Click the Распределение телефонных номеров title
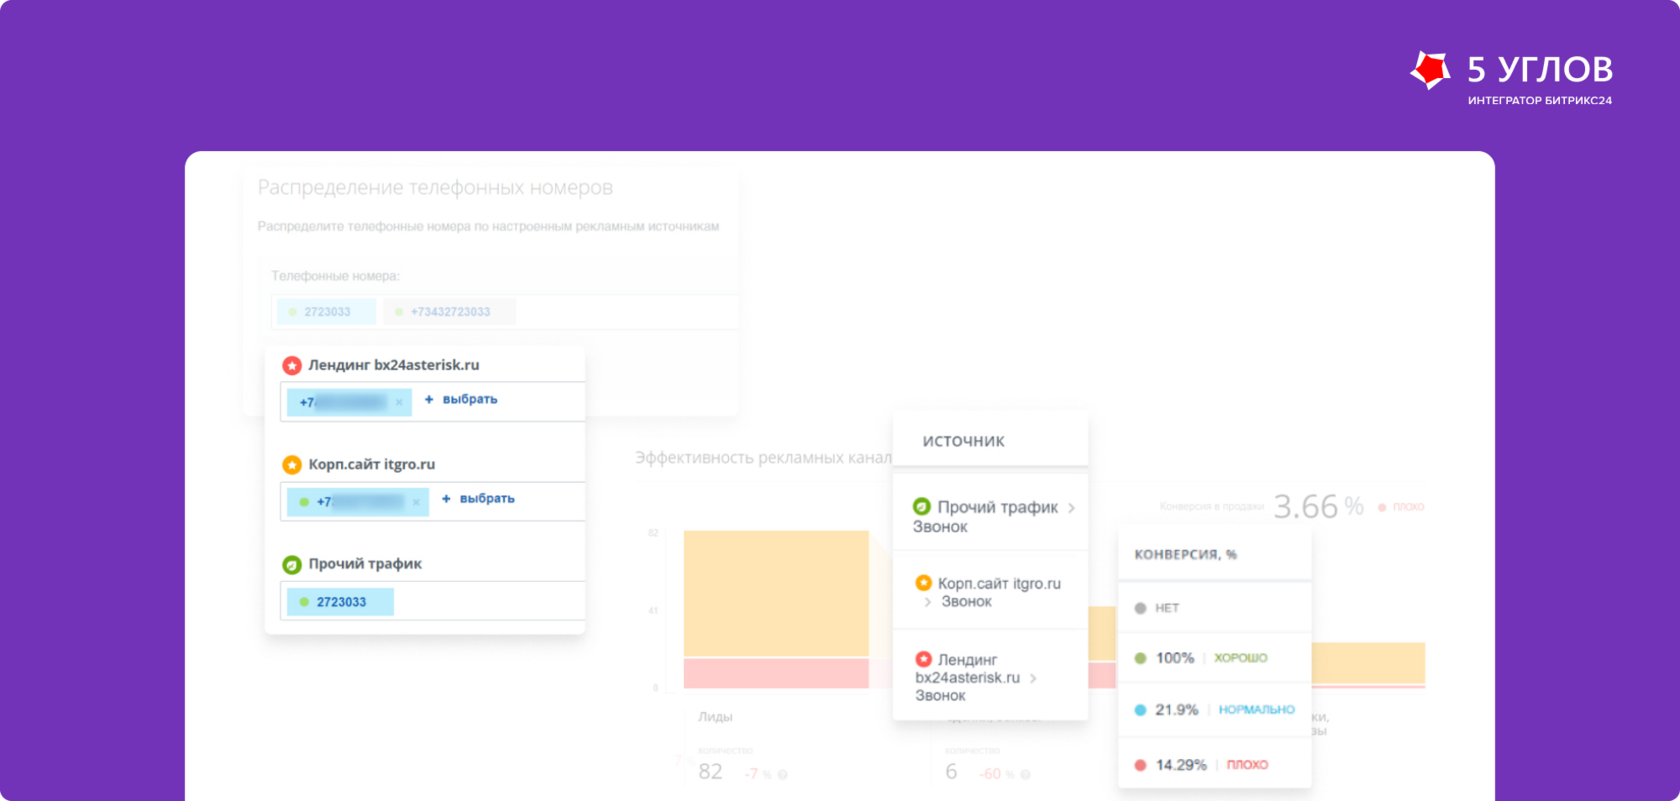 click(x=435, y=188)
